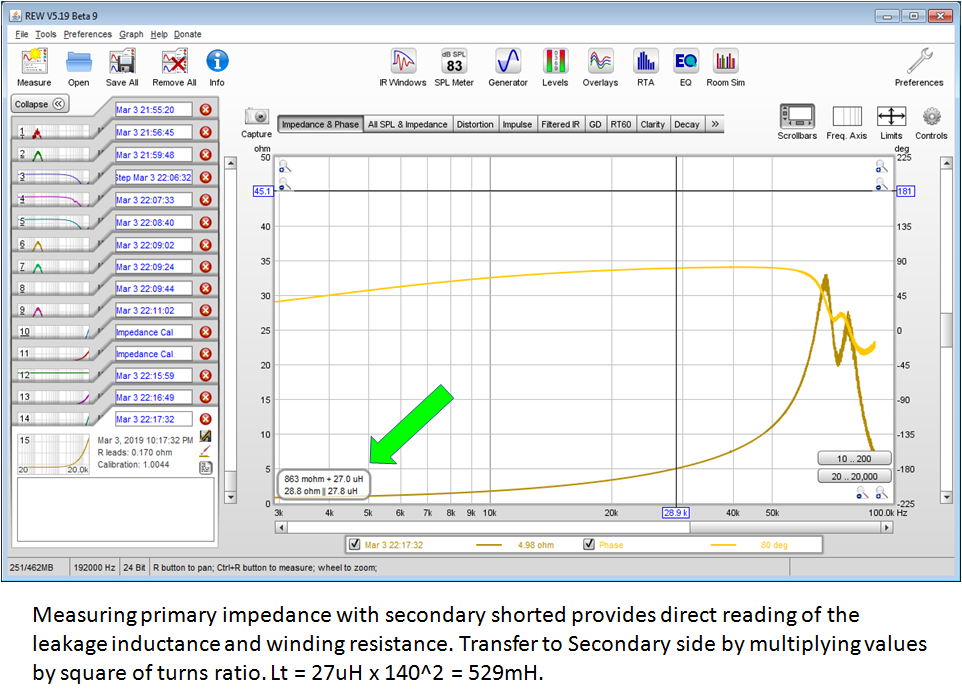The width and height of the screenshot is (962, 693).
Task: Open the Help menu
Action: tap(159, 34)
